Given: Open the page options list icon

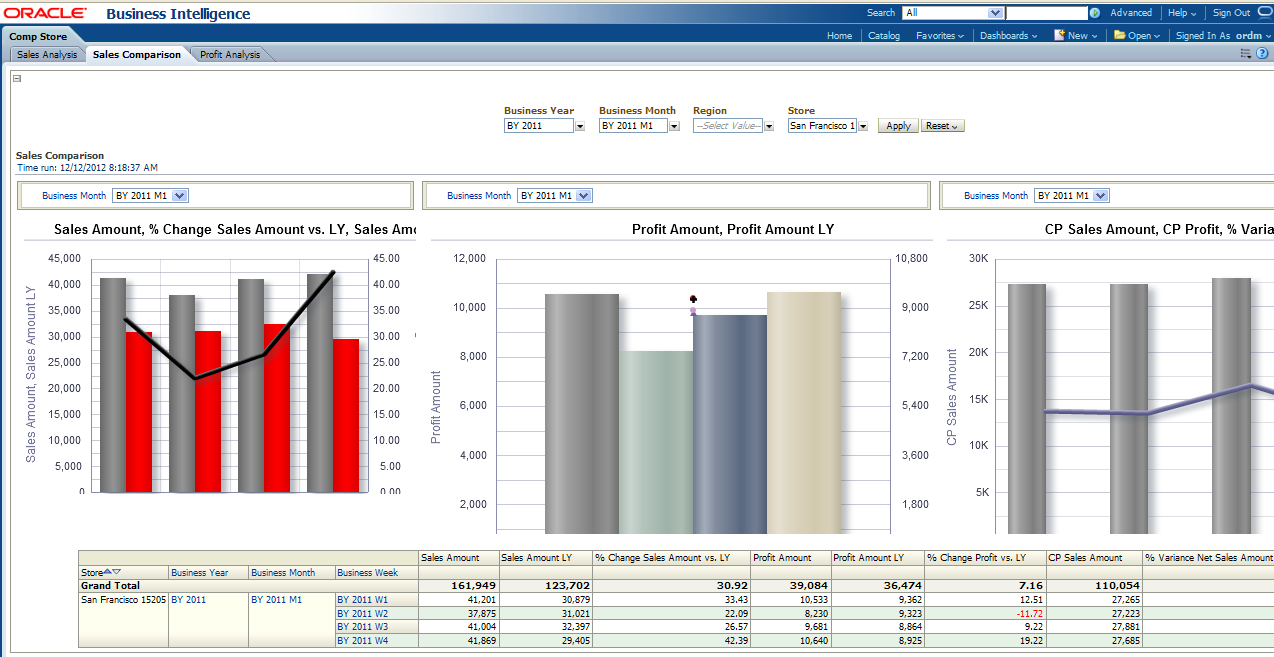Looking at the screenshot, I should (x=1245, y=54).
